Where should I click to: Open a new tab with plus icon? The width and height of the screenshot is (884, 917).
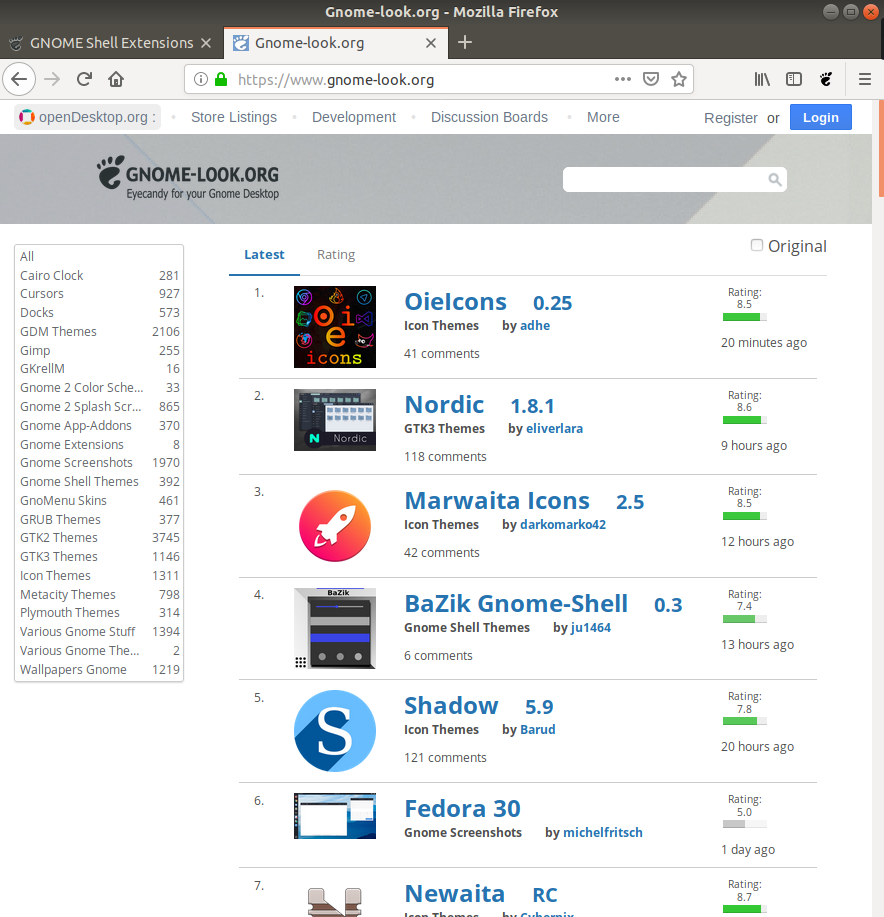(x=465, y=43)
